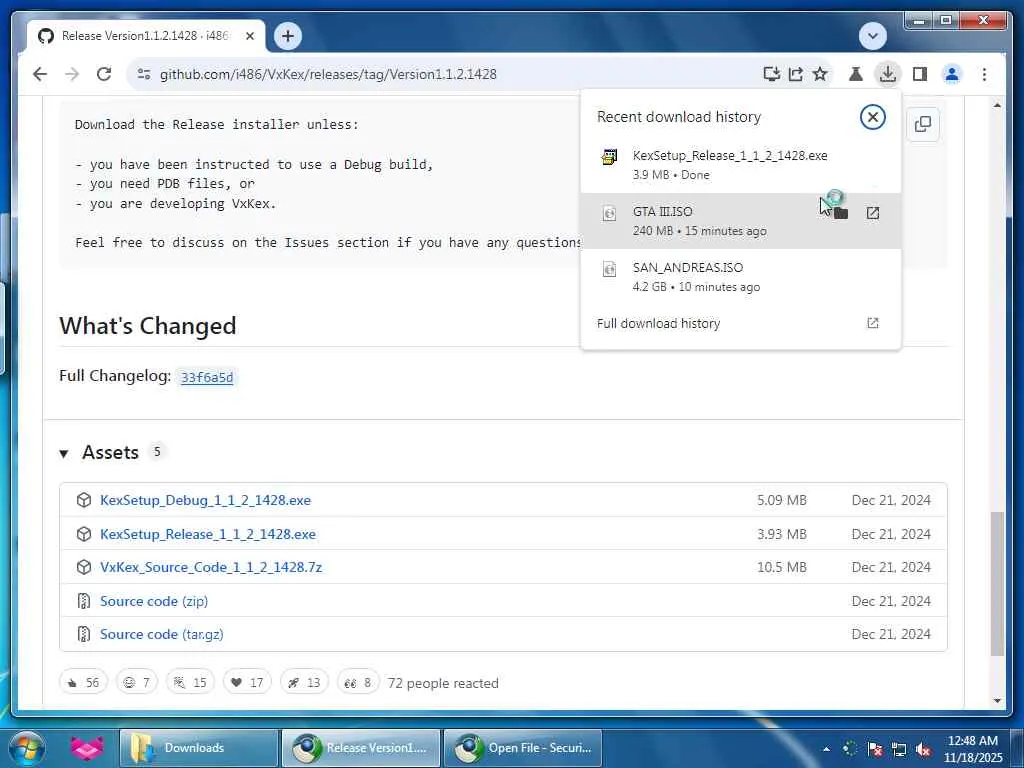Click the page vertical scrollbar thumb

pos(997,584)
